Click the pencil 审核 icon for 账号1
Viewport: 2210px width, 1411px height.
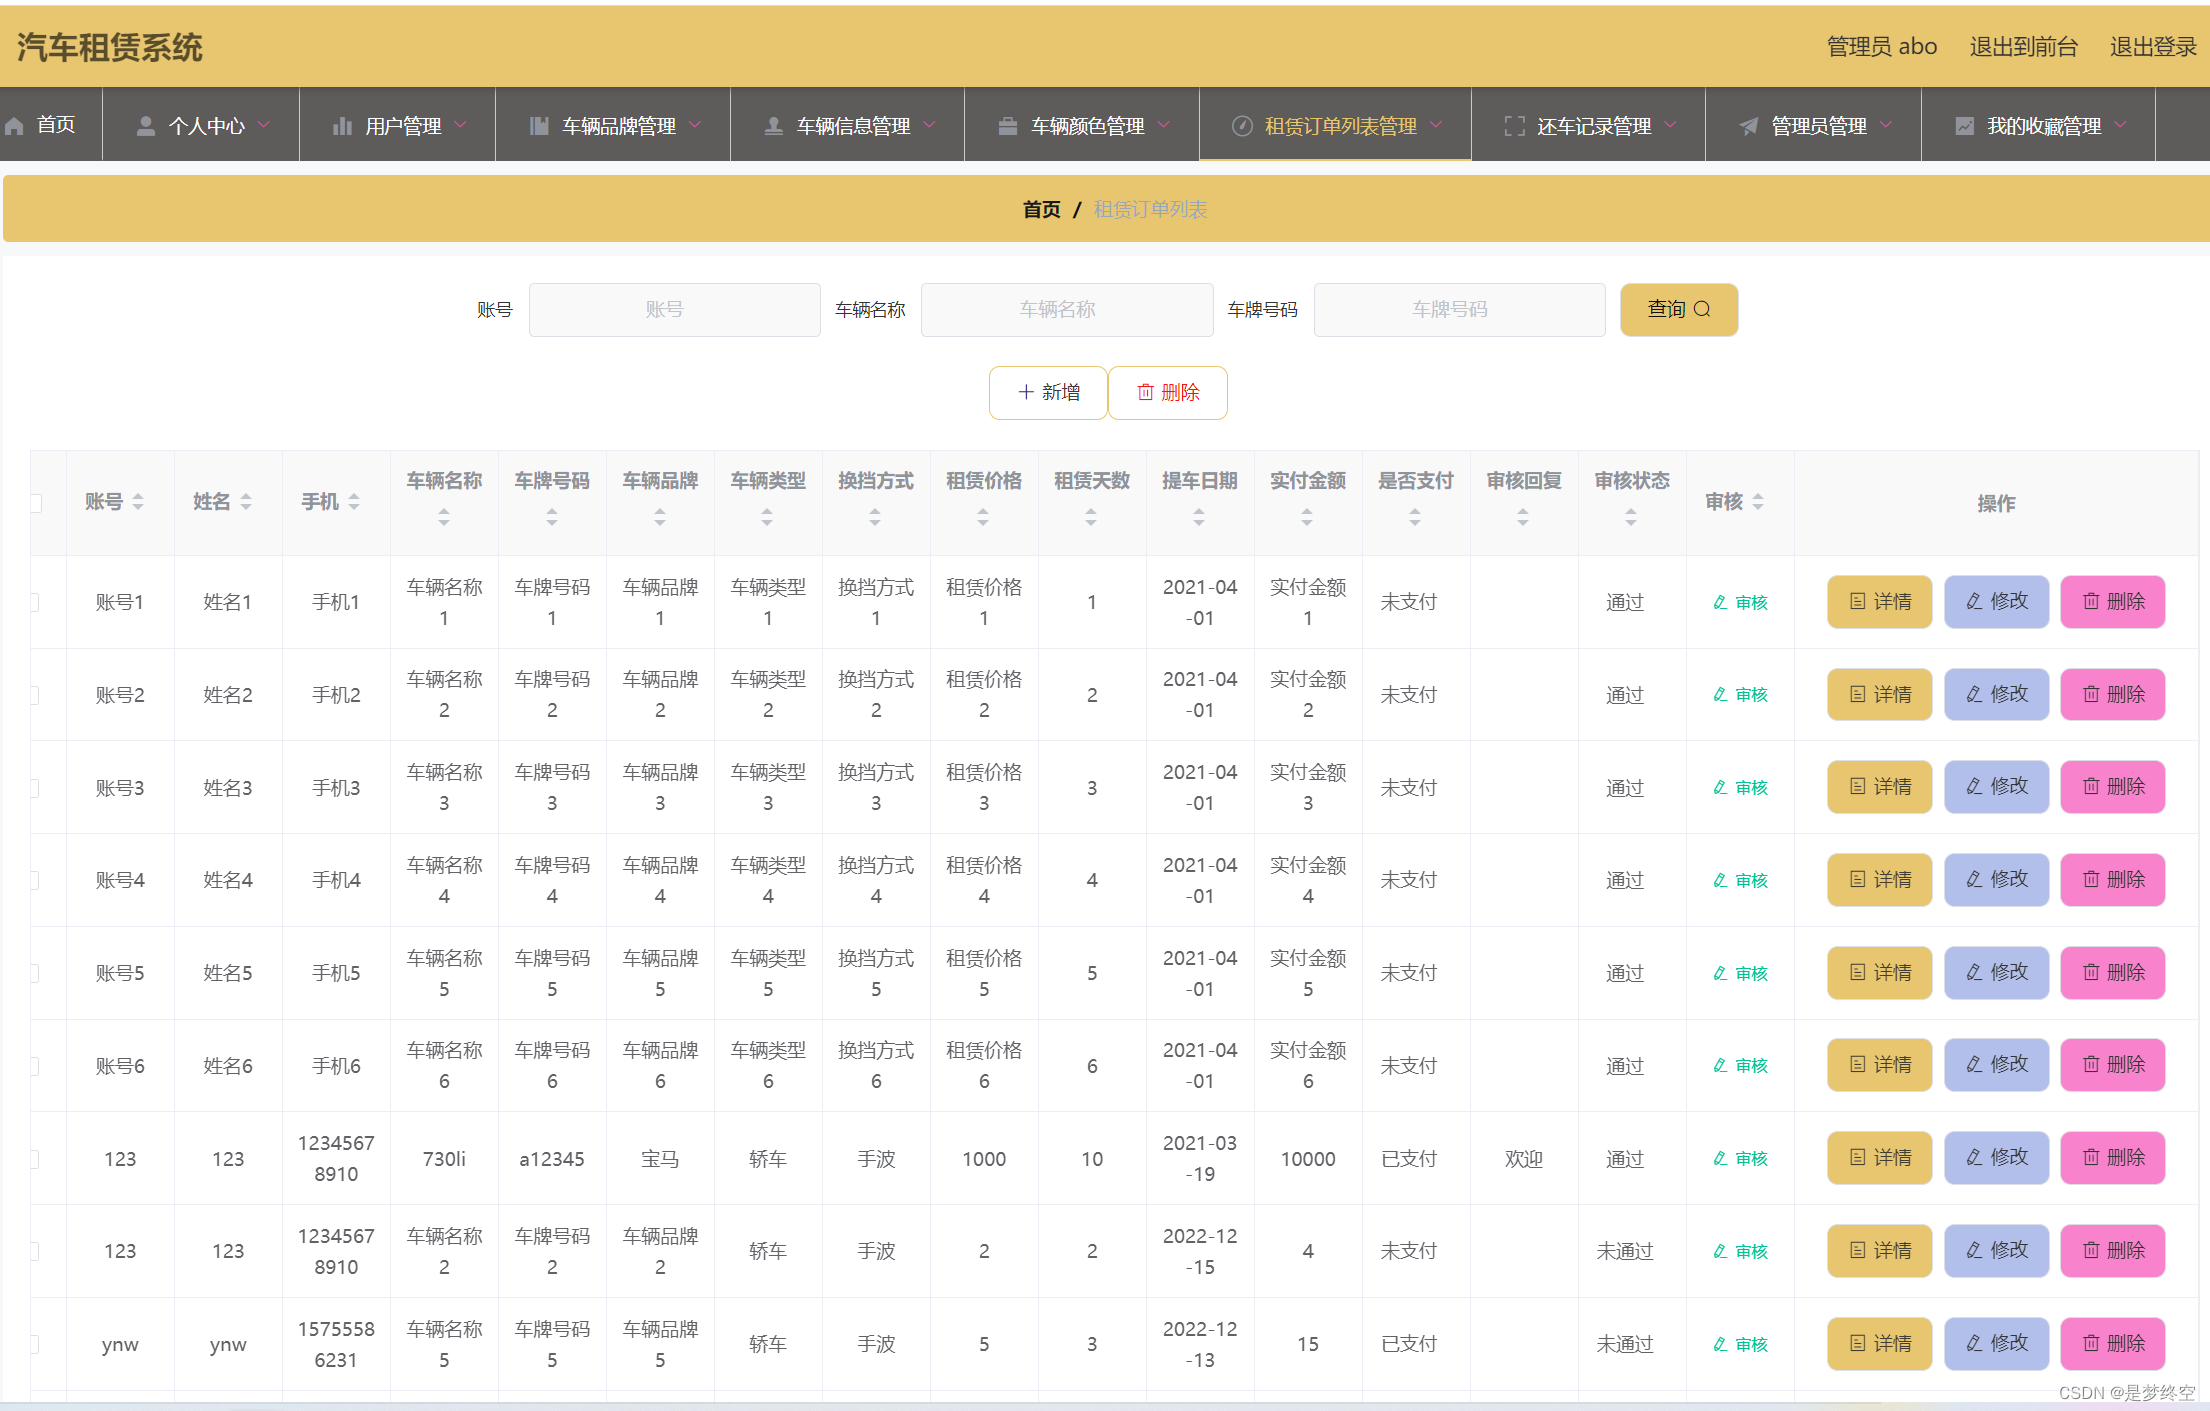1720,602
